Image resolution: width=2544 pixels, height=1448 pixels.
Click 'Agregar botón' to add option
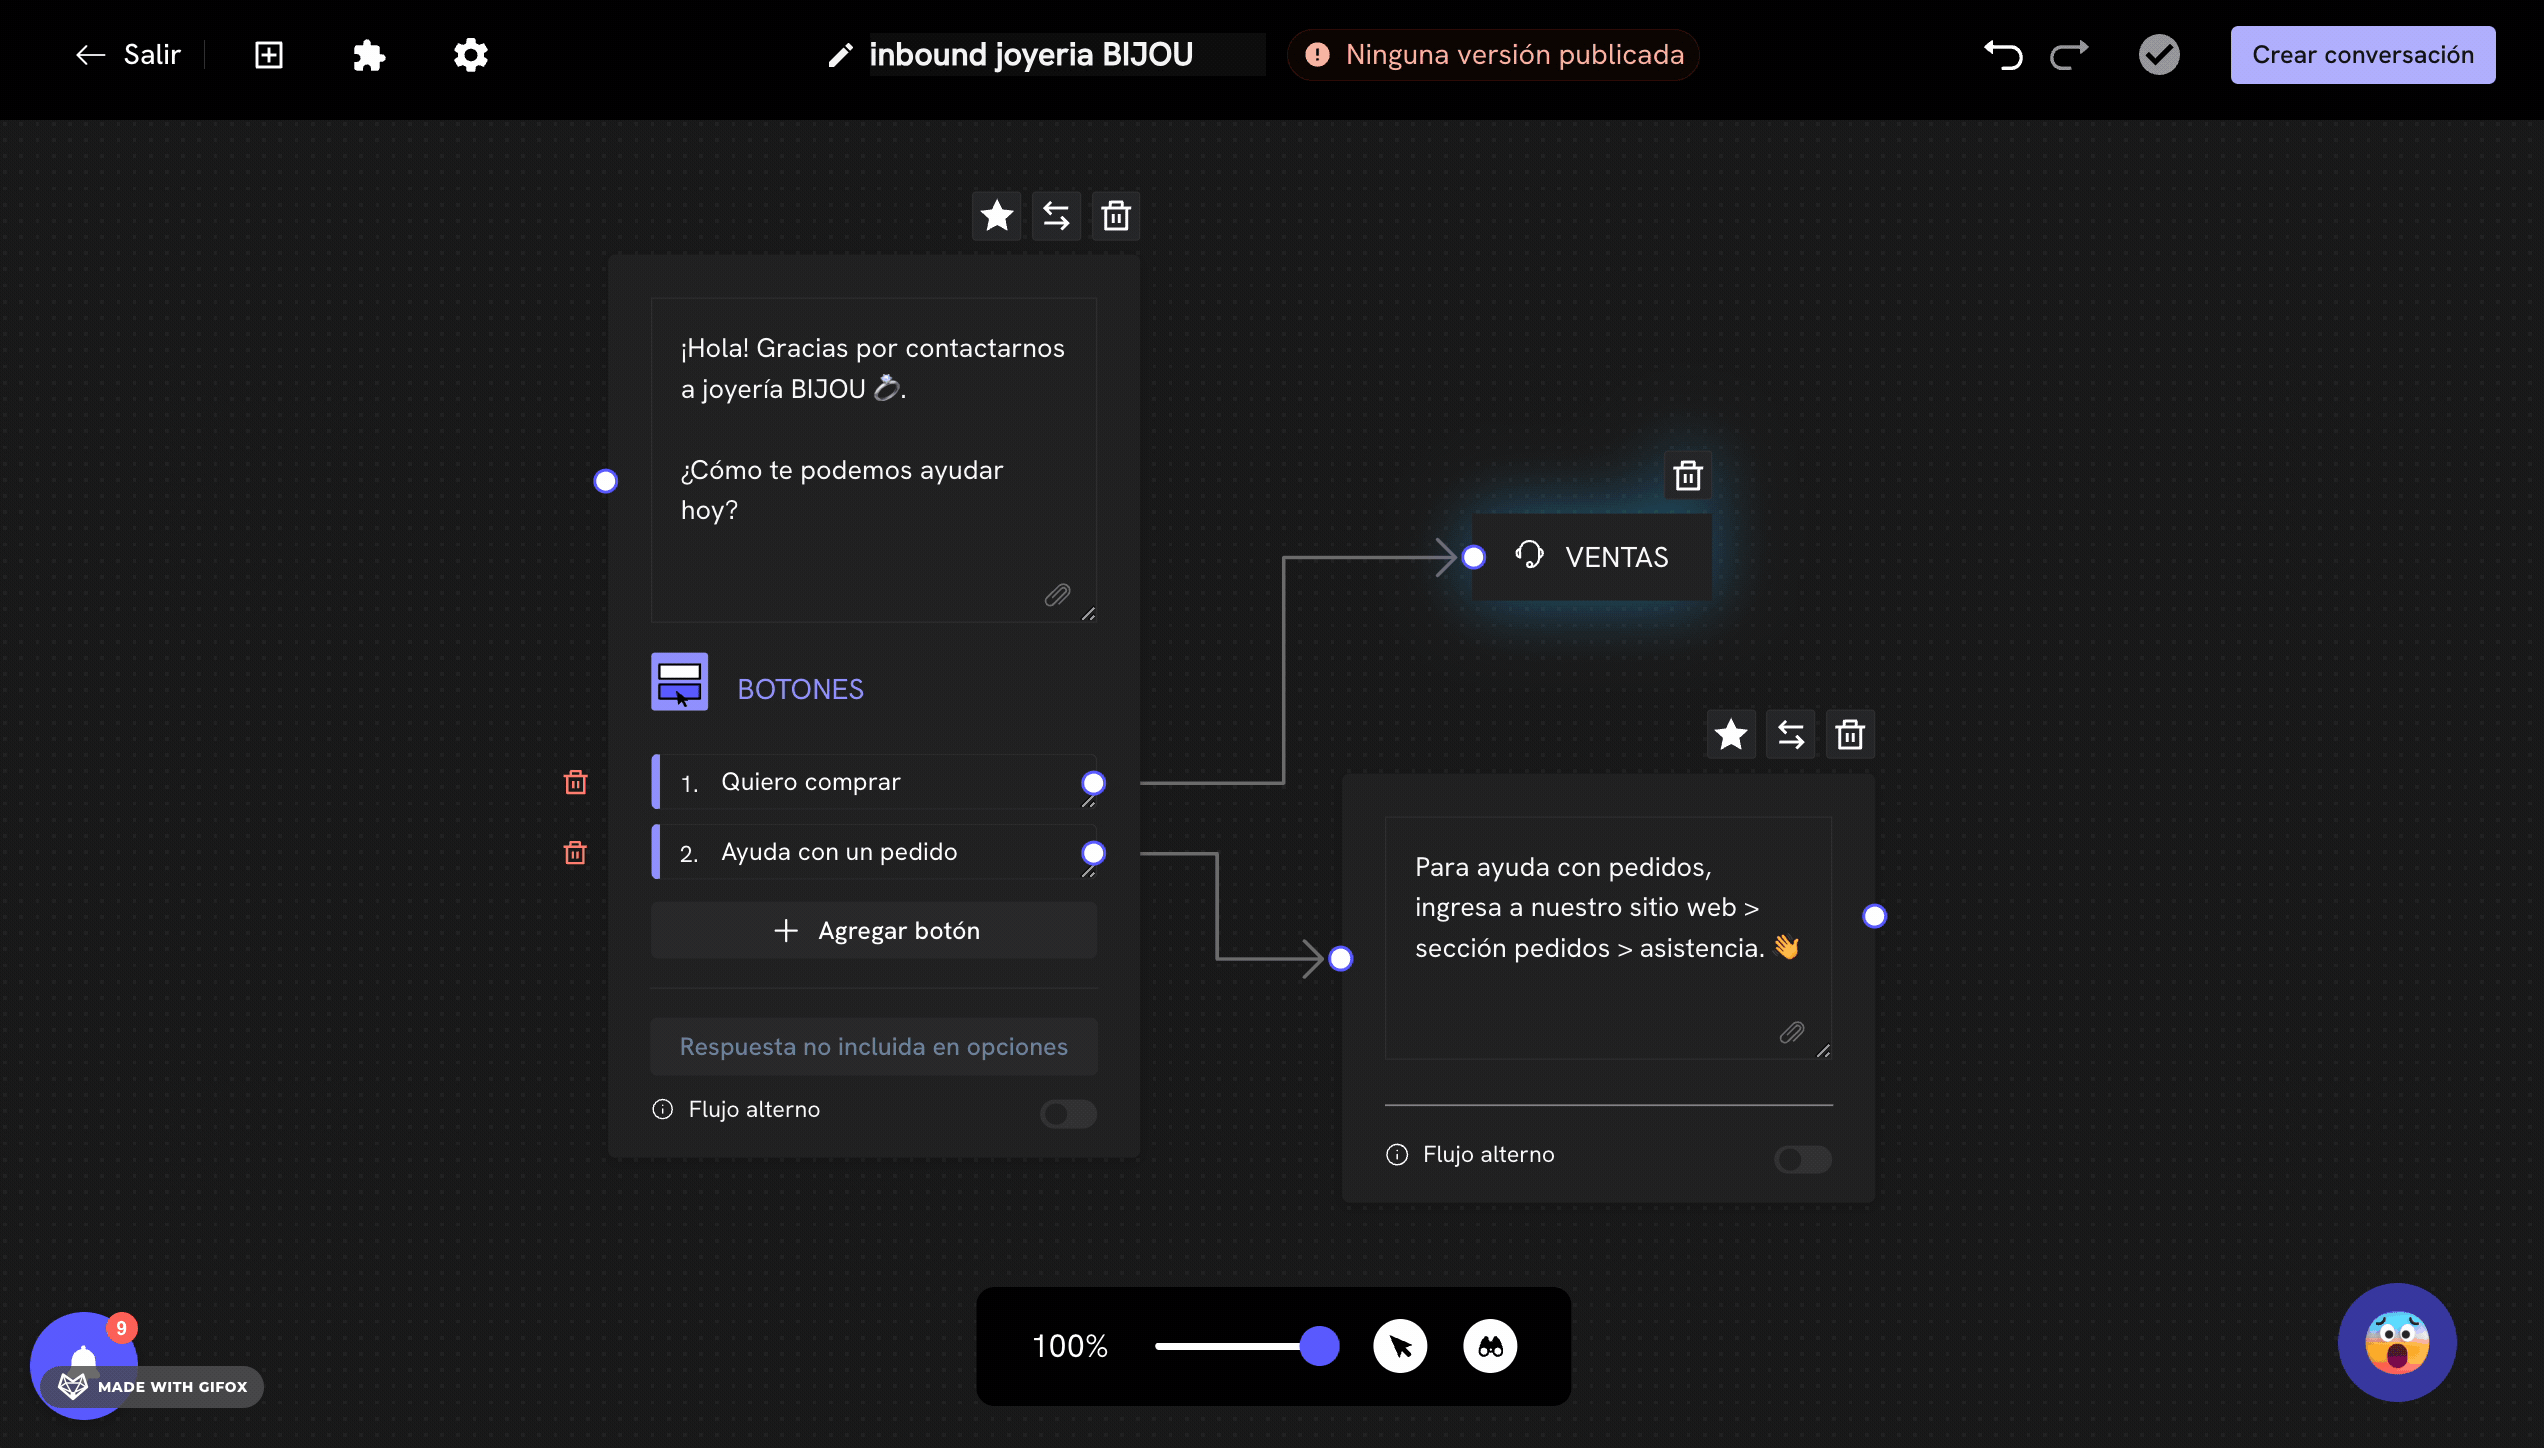click(874, 931)
